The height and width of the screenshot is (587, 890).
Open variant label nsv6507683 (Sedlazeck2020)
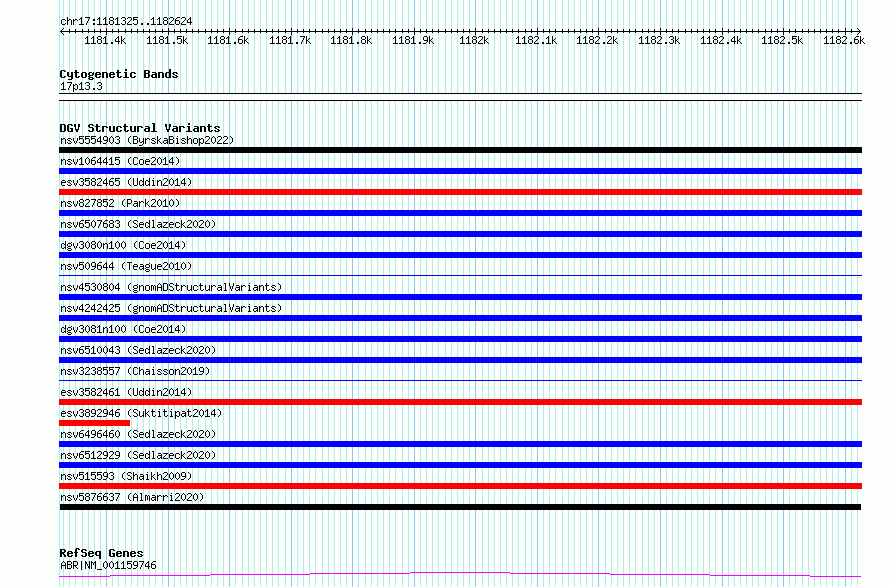pyautogui.click(x=138, y=224)
